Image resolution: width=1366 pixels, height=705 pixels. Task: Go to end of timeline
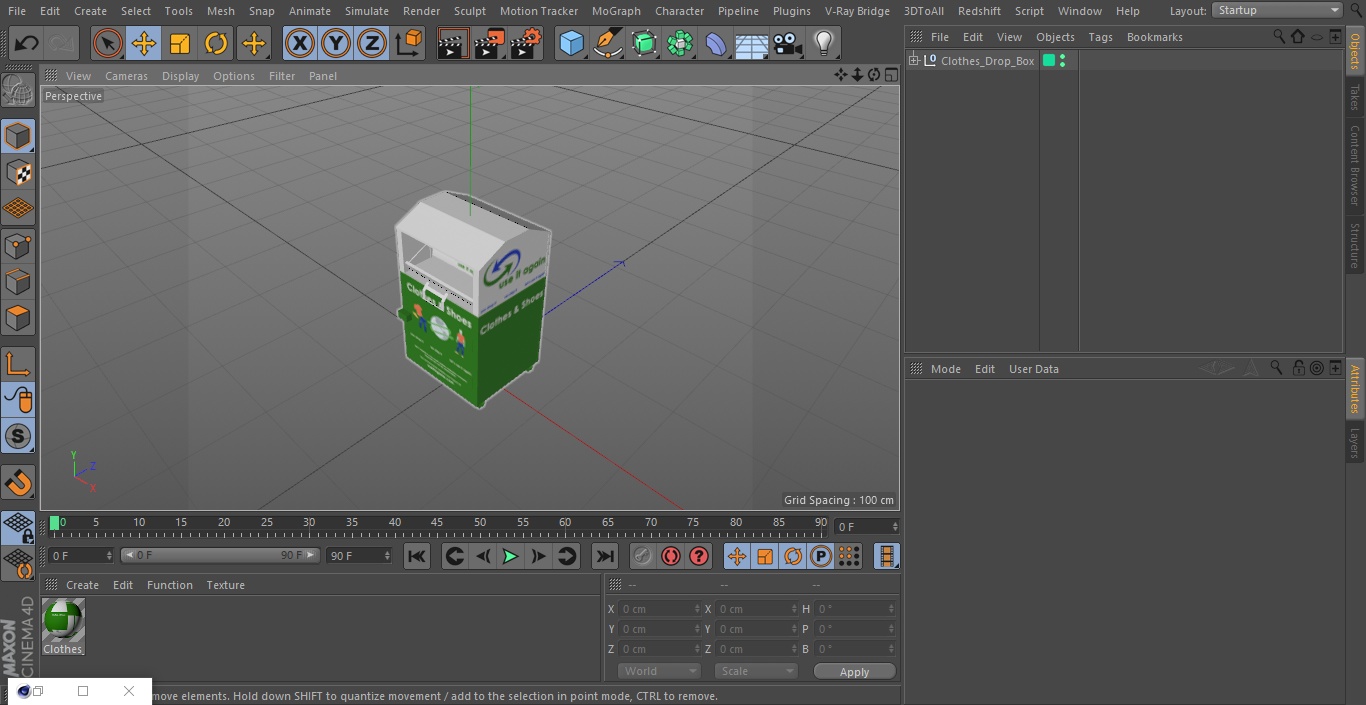pyautogui.click(x=605, y=556)
